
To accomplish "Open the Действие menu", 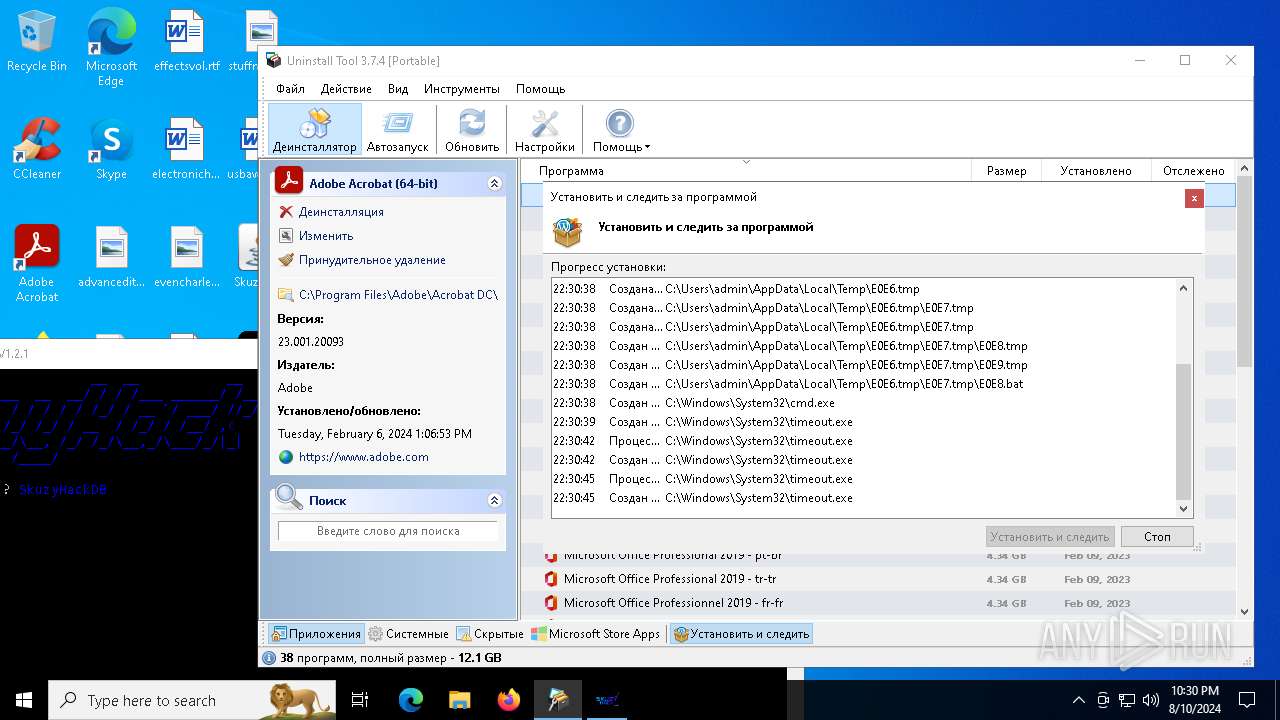I will 346,89.
